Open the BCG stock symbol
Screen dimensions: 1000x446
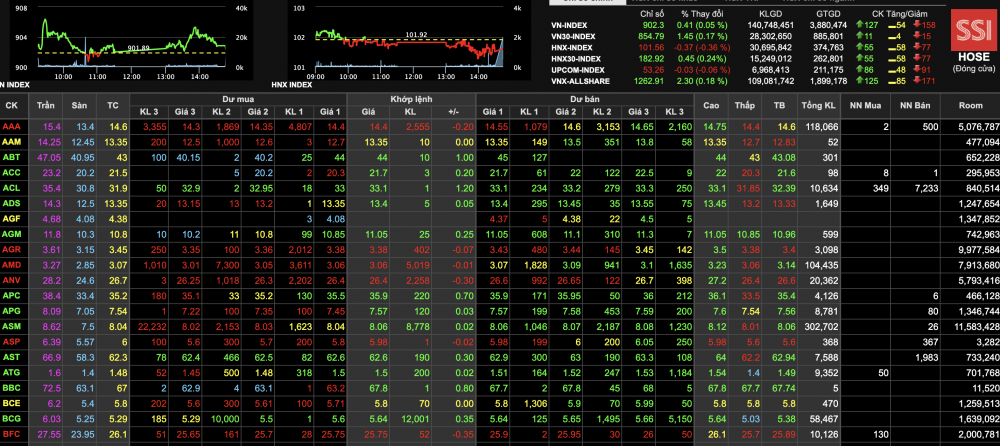pos(11,418)
